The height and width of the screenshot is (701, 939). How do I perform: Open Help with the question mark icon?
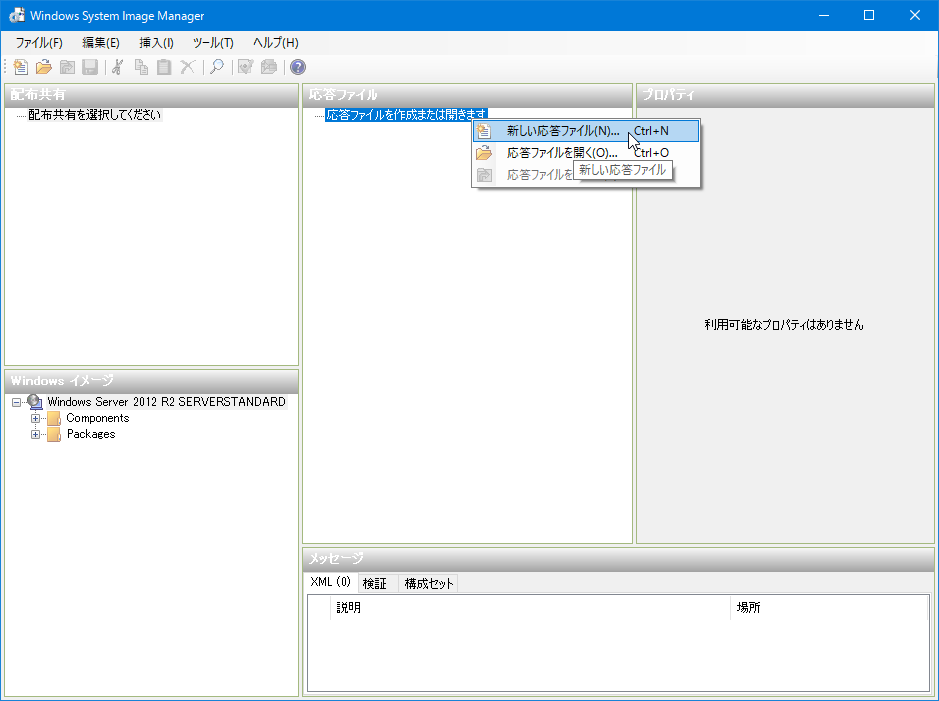298,67
